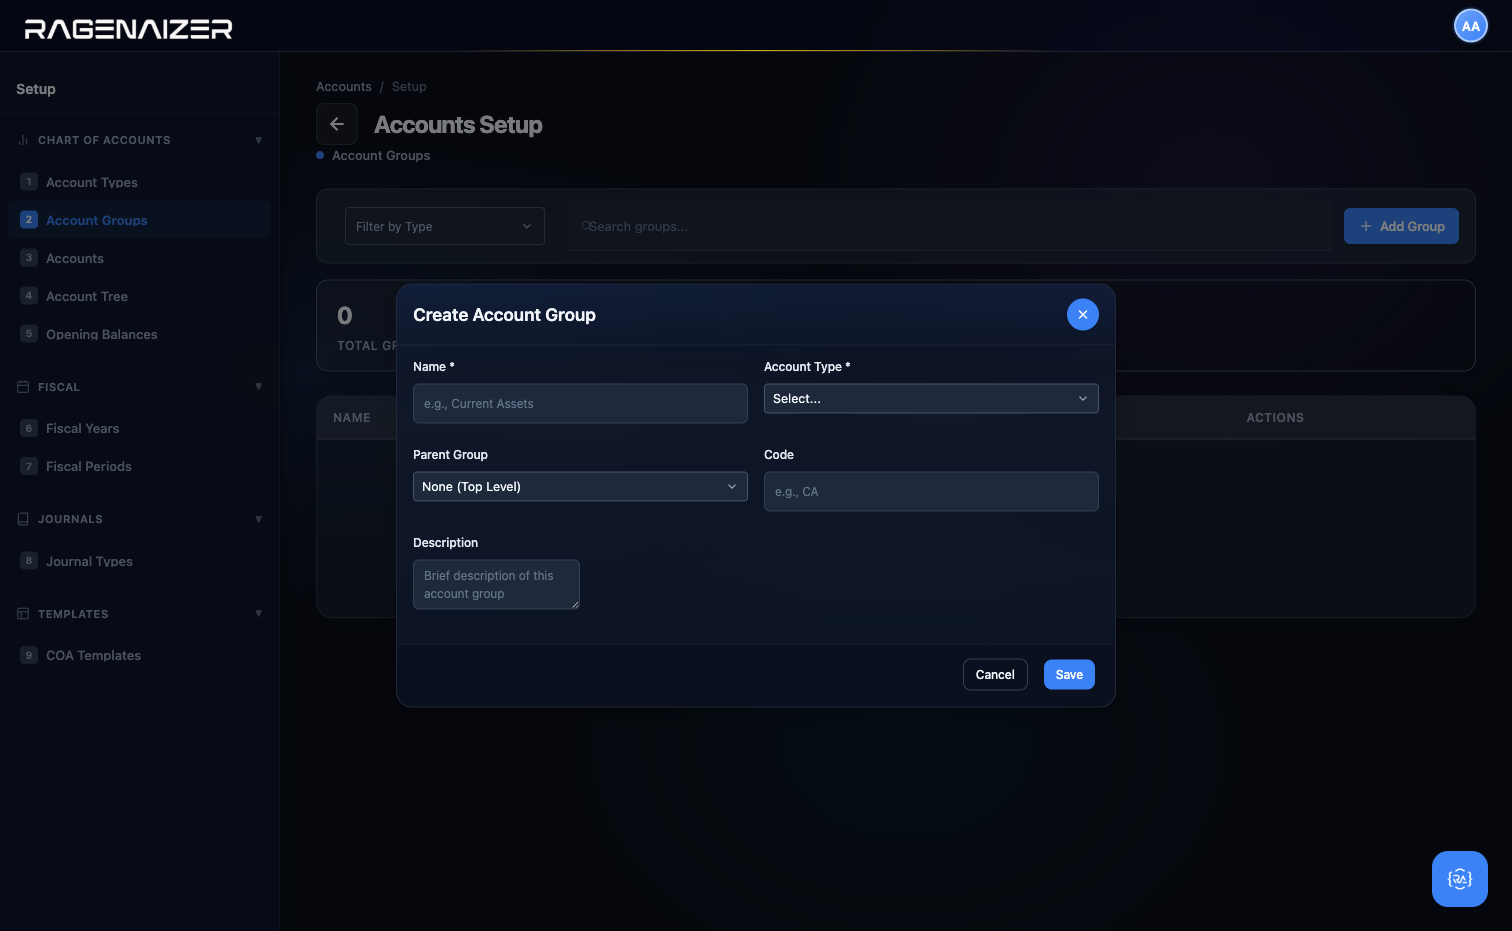This screenshot has height=931, width=1512.
Task: Click the Accounts breadcrumb link
Action: pyautogui.click(x=344, y=87)
